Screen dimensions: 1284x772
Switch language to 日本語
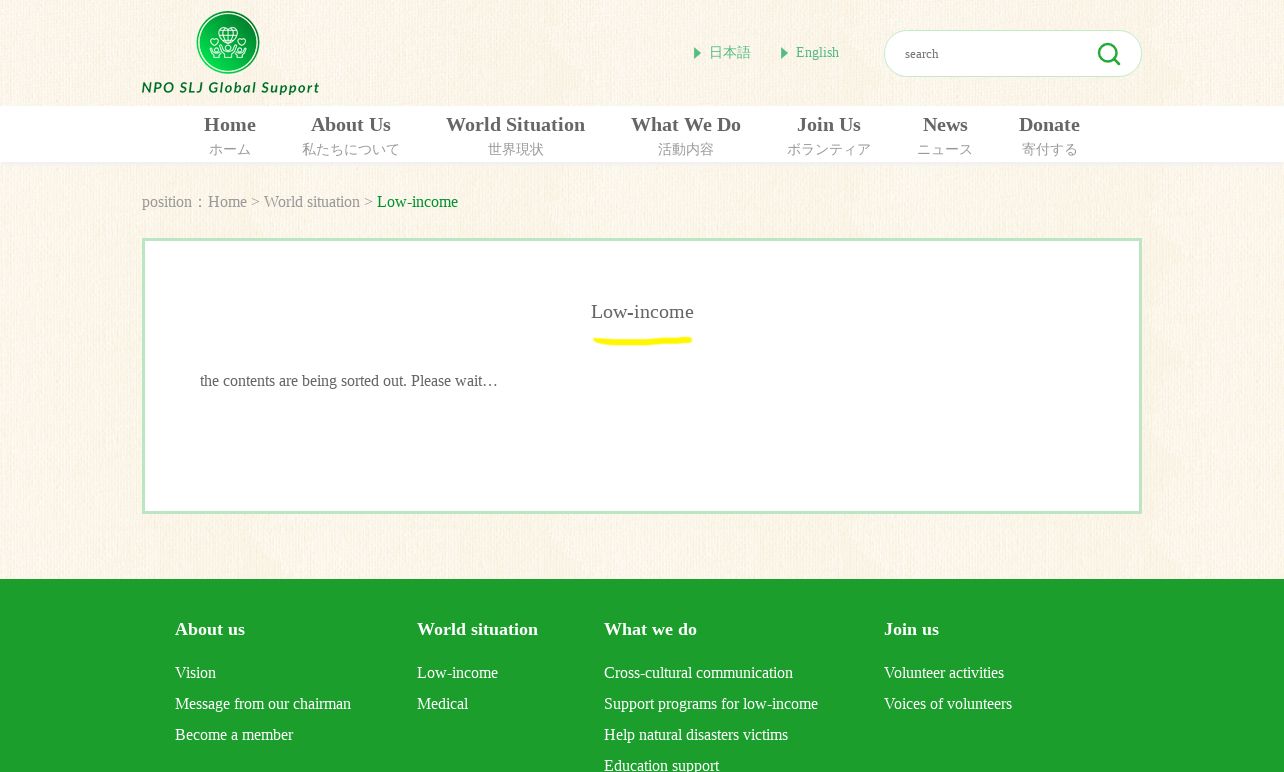[x=729, y=53]
